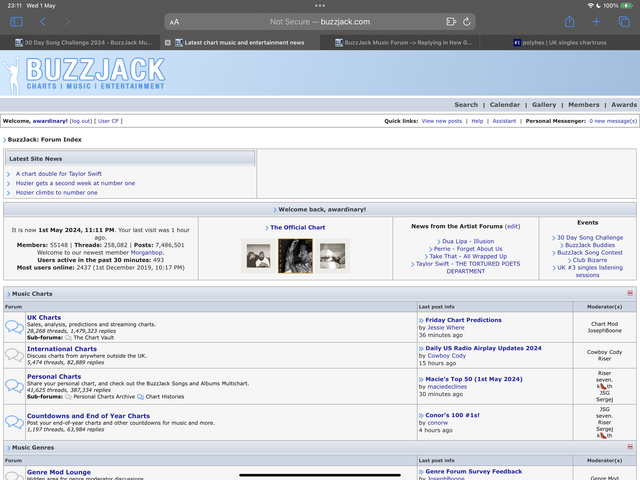Open 30 Day Song Challenge event
Viewport: 640px width, 480px height.
[590, 238]
